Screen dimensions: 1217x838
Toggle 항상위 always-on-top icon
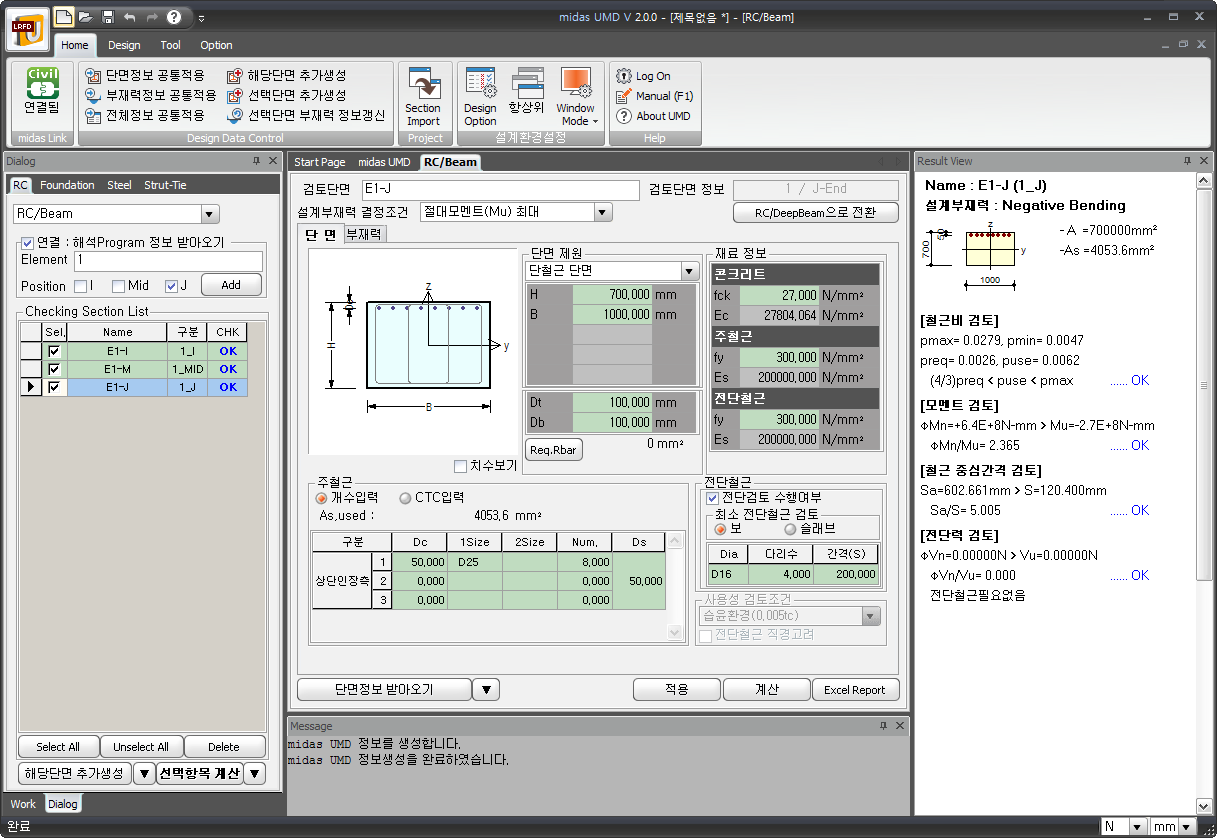click(526, 91)
